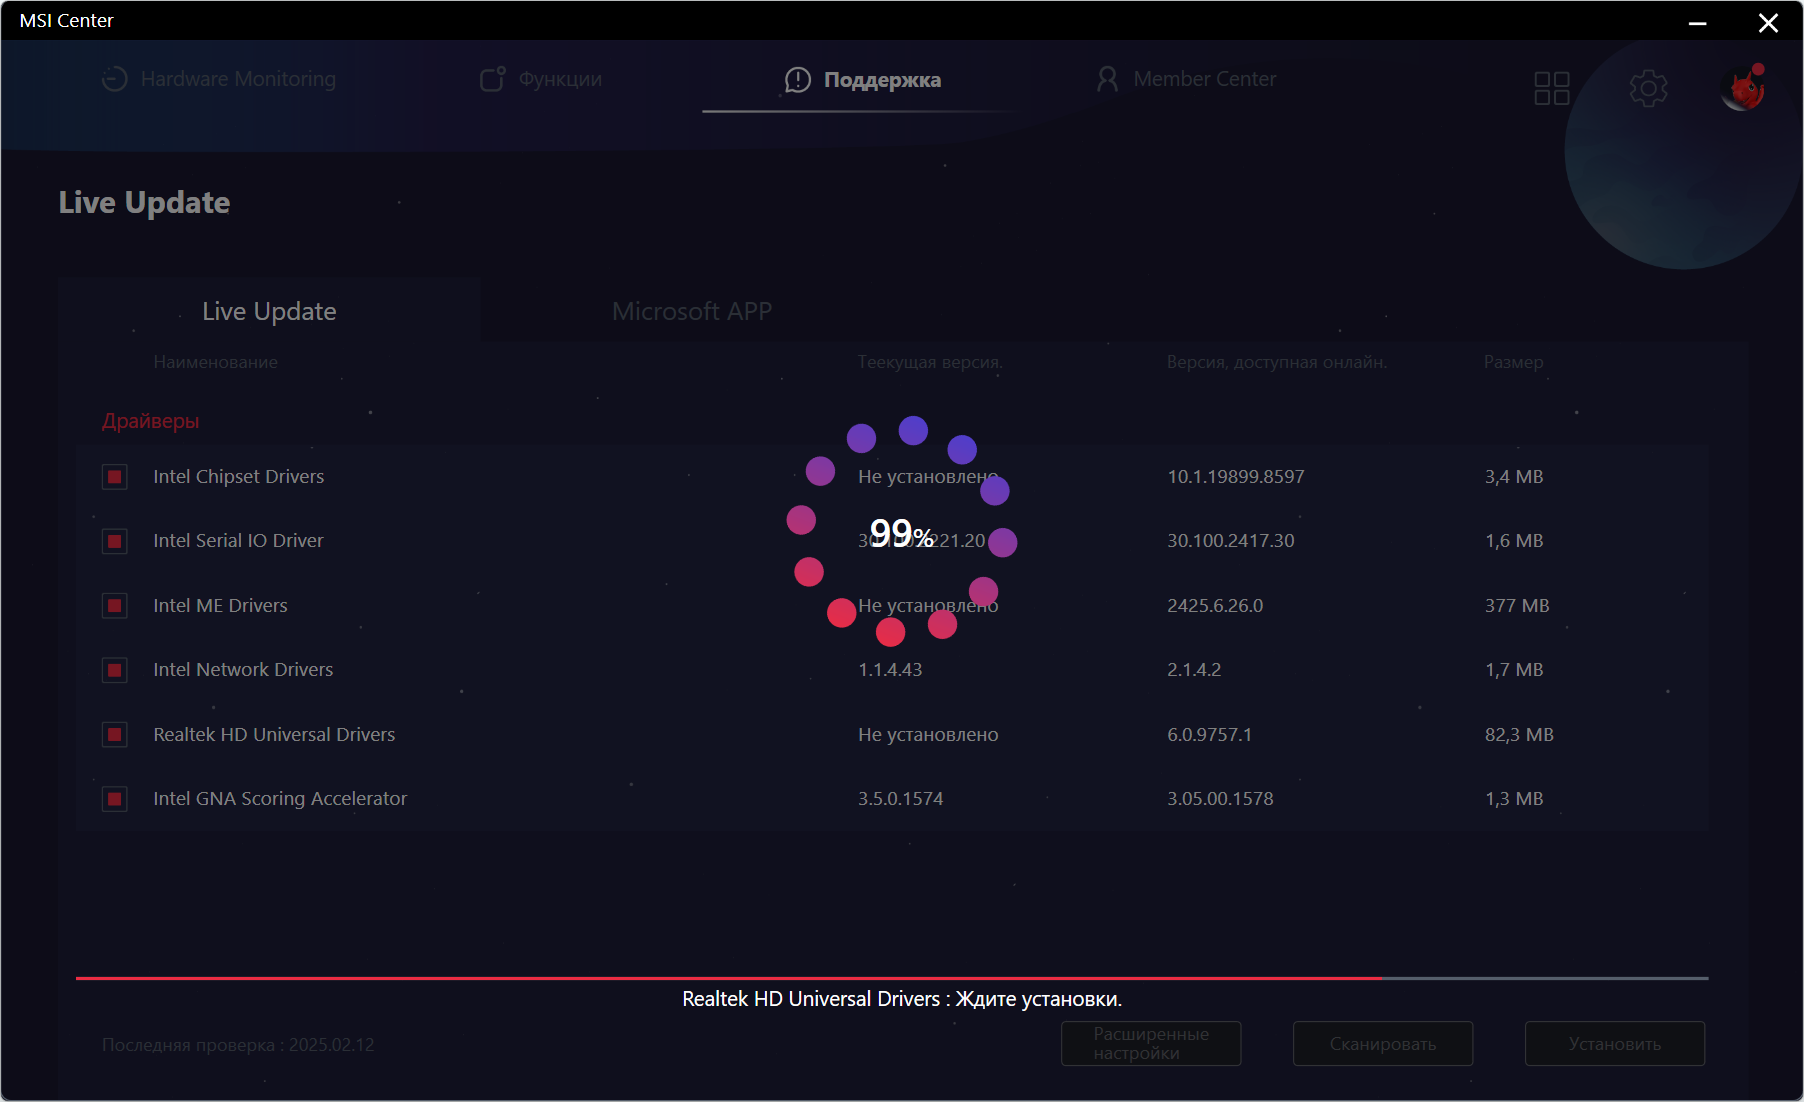Click online version 6.0.9757.1
Viewport: 1804px width, 1102px height.
click(1209, 735)
